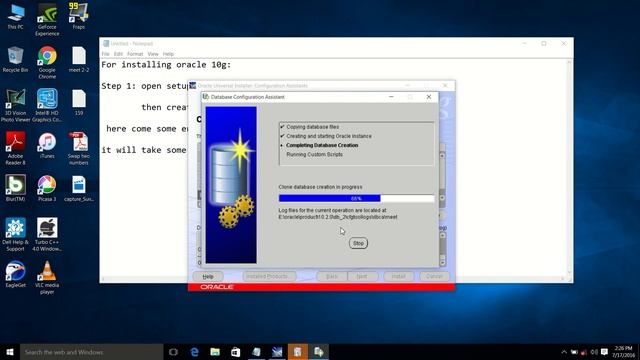Screen dimensions: 640x360
Task: Minimize the Database Configuration Assistant window
Action: coord(391,97)
